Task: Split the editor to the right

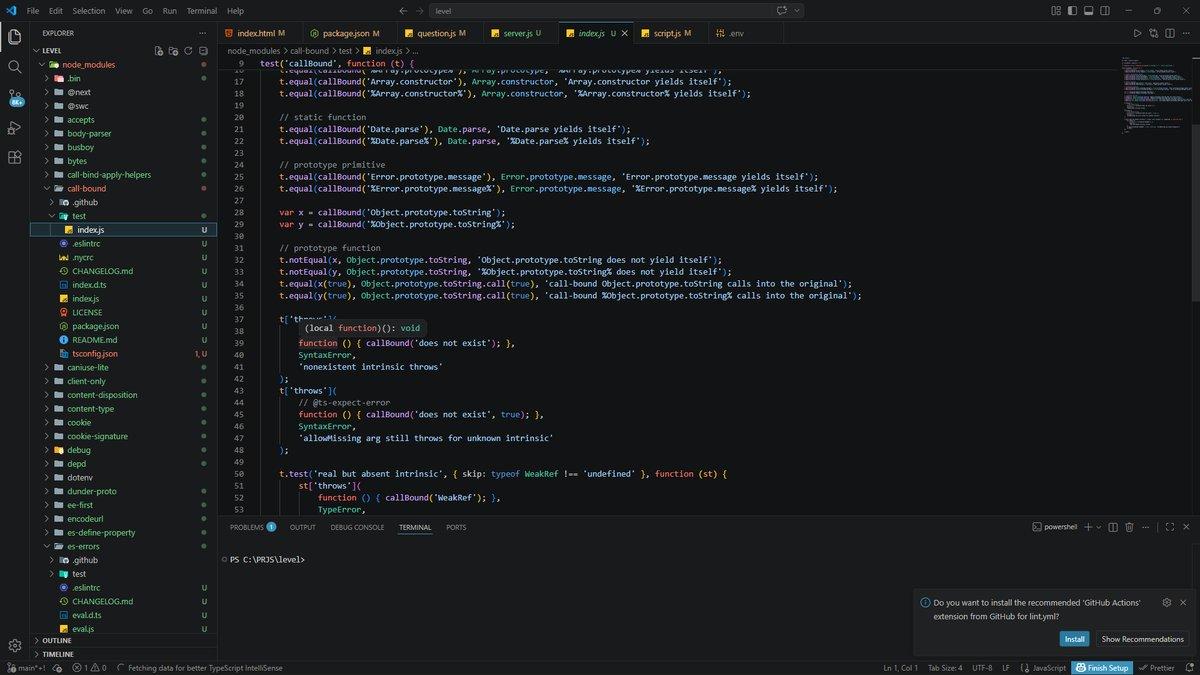Action: pyautogui.click(x=1169, y=33)
